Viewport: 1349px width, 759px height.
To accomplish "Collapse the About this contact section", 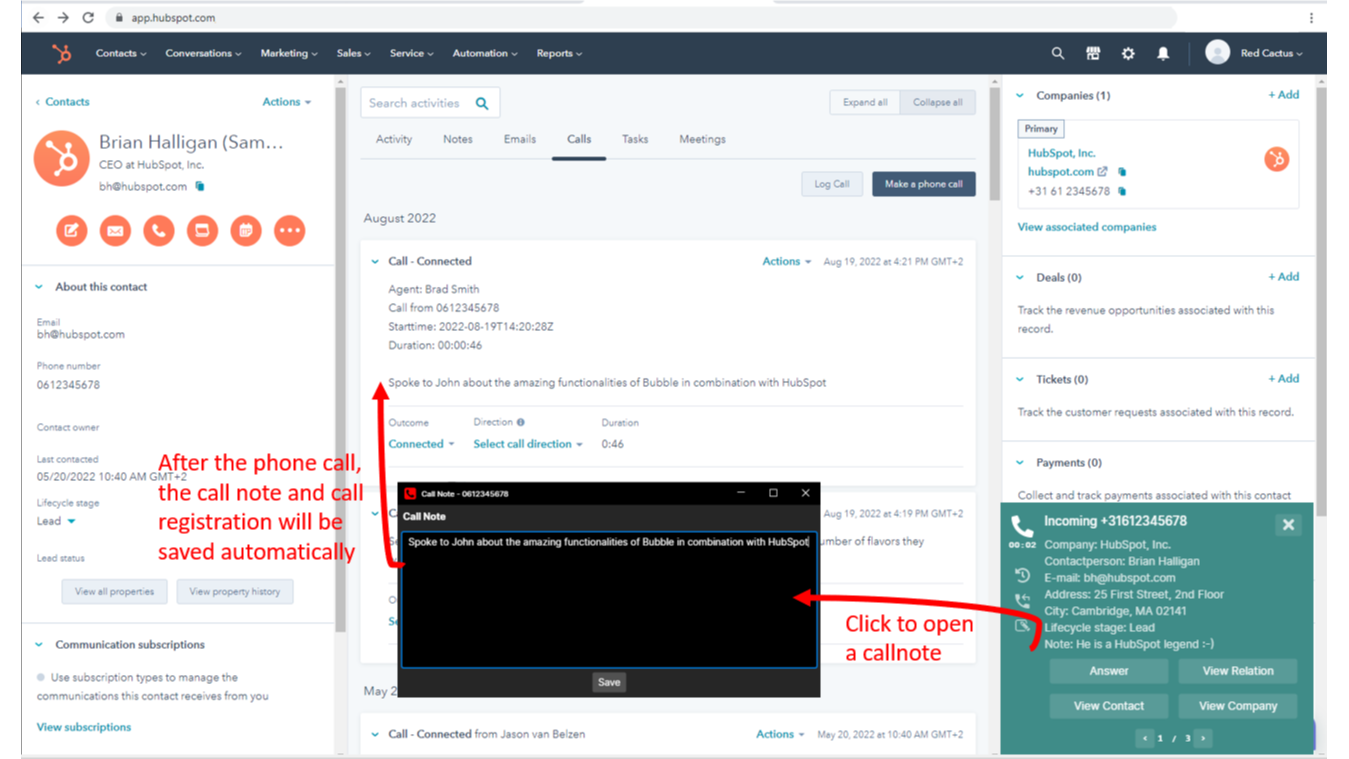I will pos(40,287).
